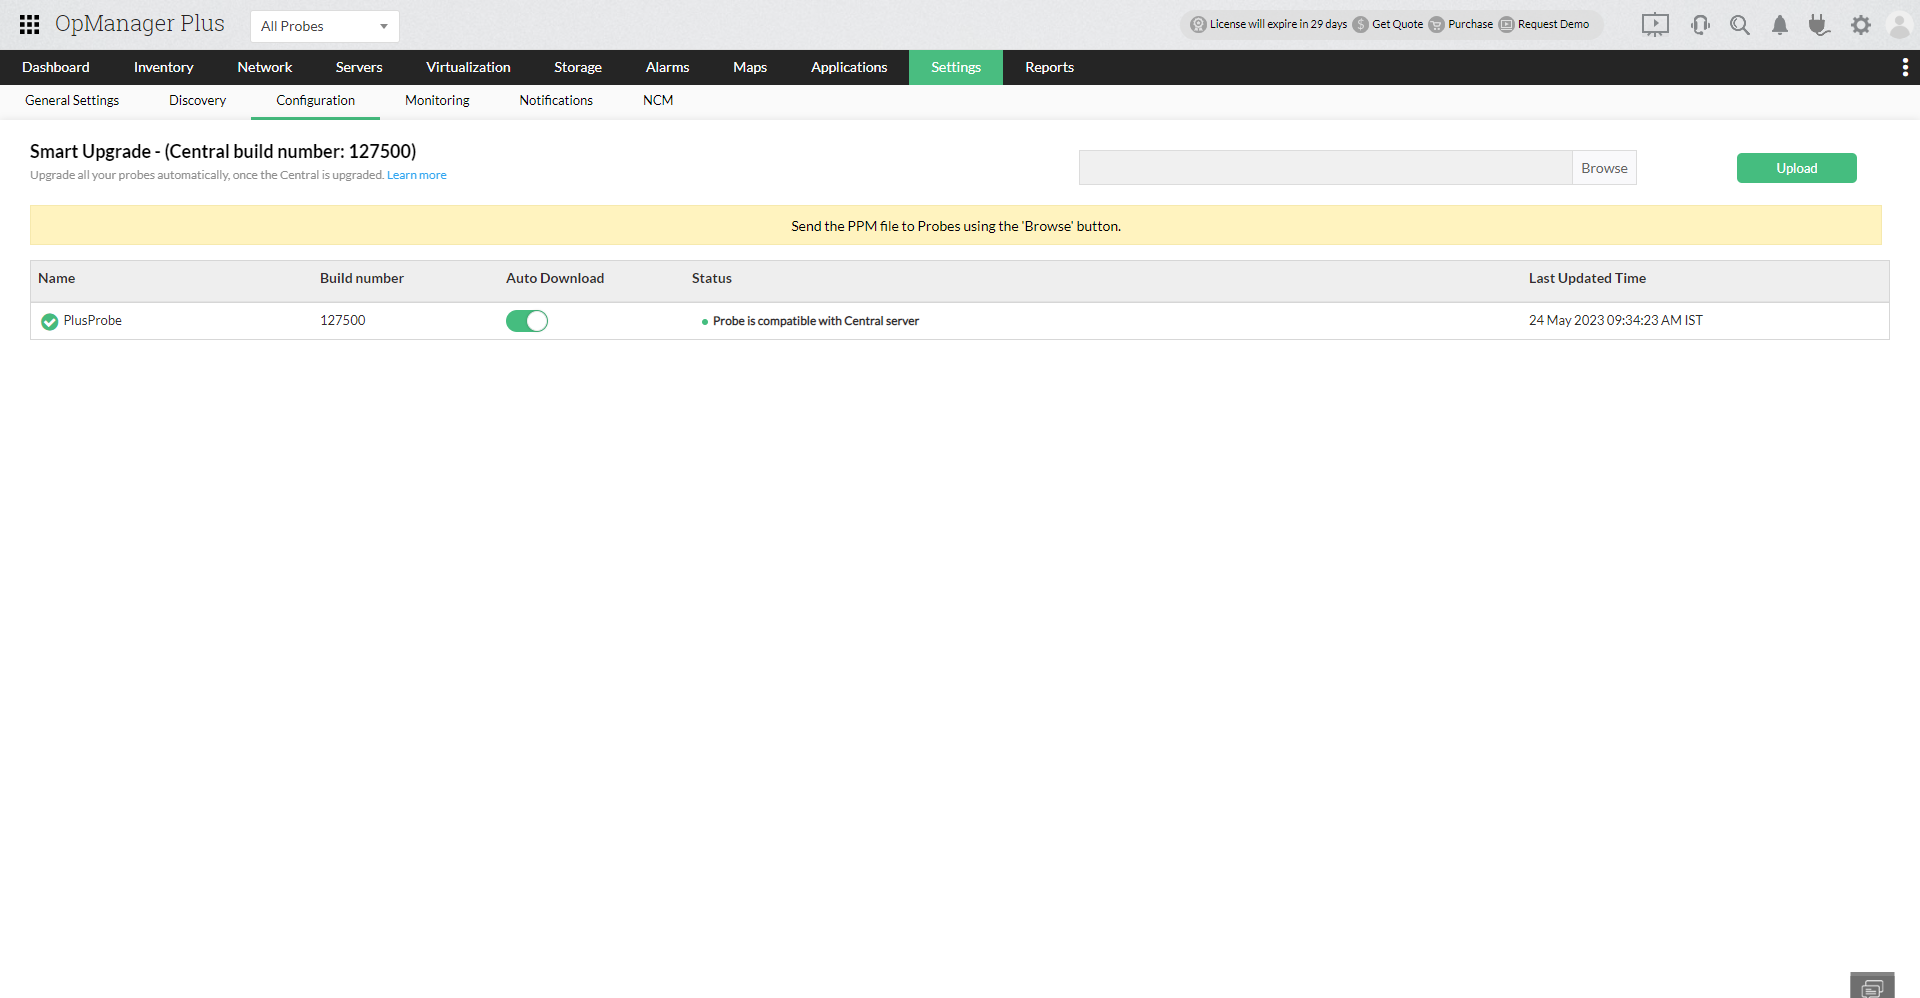Screen dimensions: 1920x998
Task: Expand the All Probes dropdown
Action: [324, 26]
